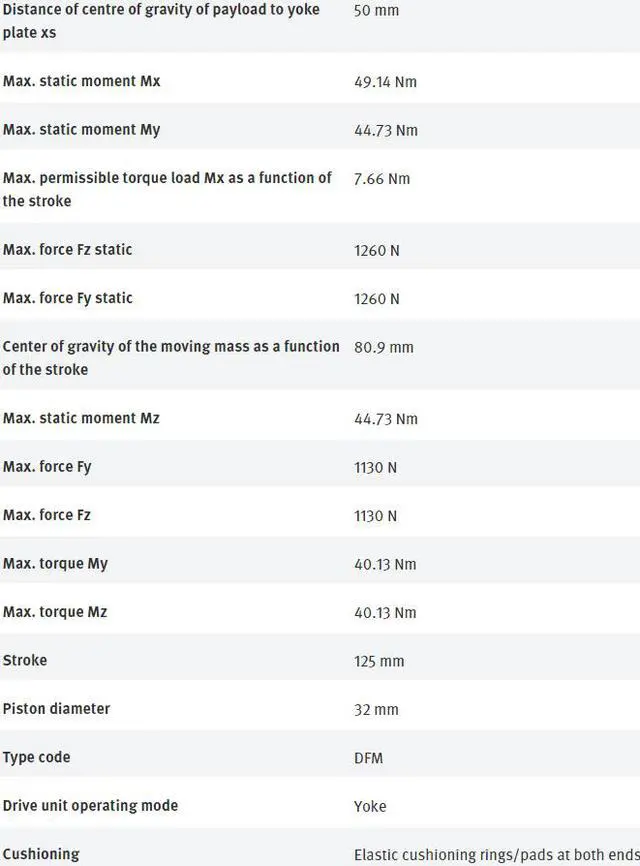
Task: Click the 'Max. force Fy static' label
Action: [67, 298]
